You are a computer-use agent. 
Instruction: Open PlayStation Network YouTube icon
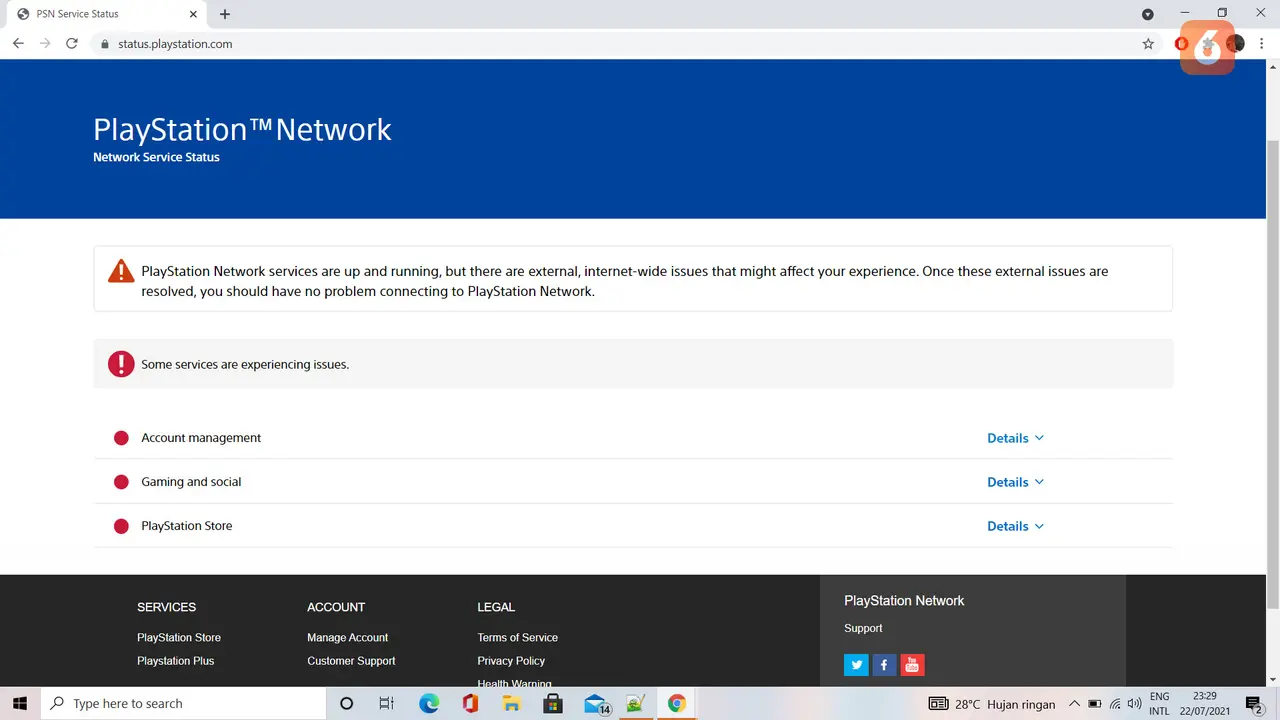click(x=912, y=664)
